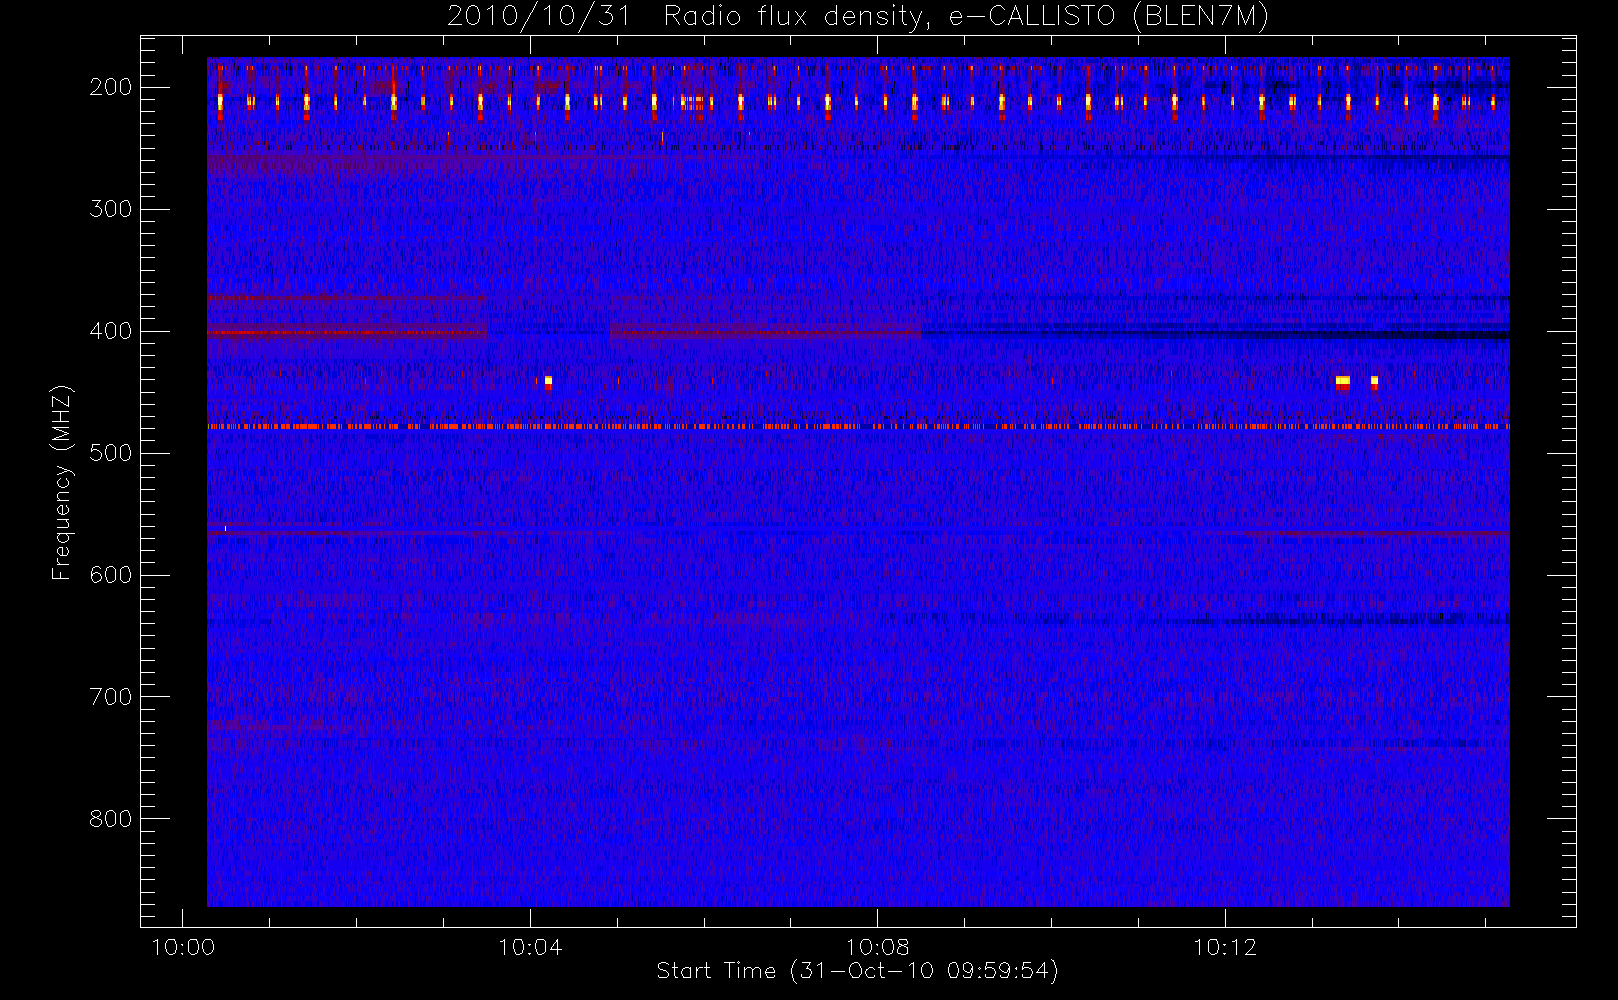Click the 10:08 time tick label
The width and height of the screenshot is (1618, 1000).
coord(877,947)
